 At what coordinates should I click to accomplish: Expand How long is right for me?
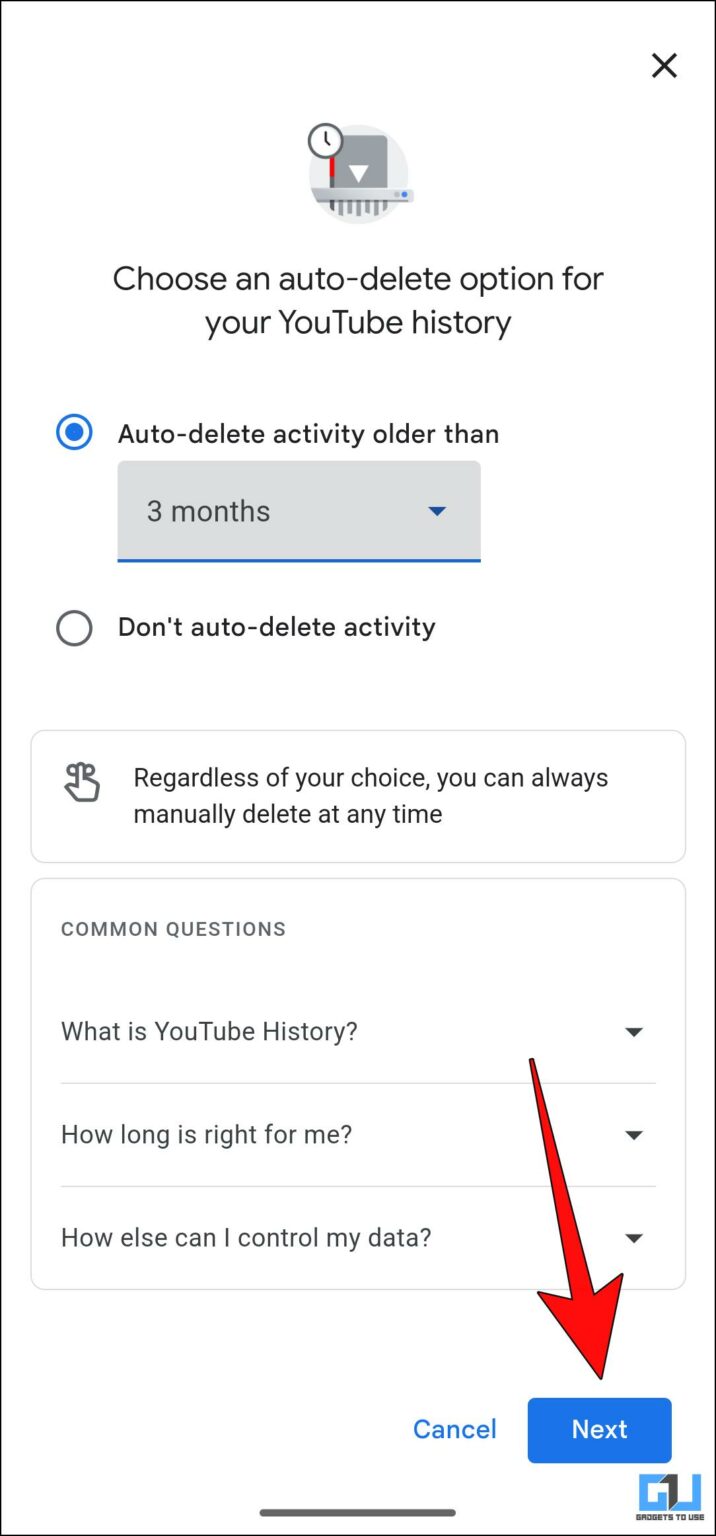[634, 1134]
